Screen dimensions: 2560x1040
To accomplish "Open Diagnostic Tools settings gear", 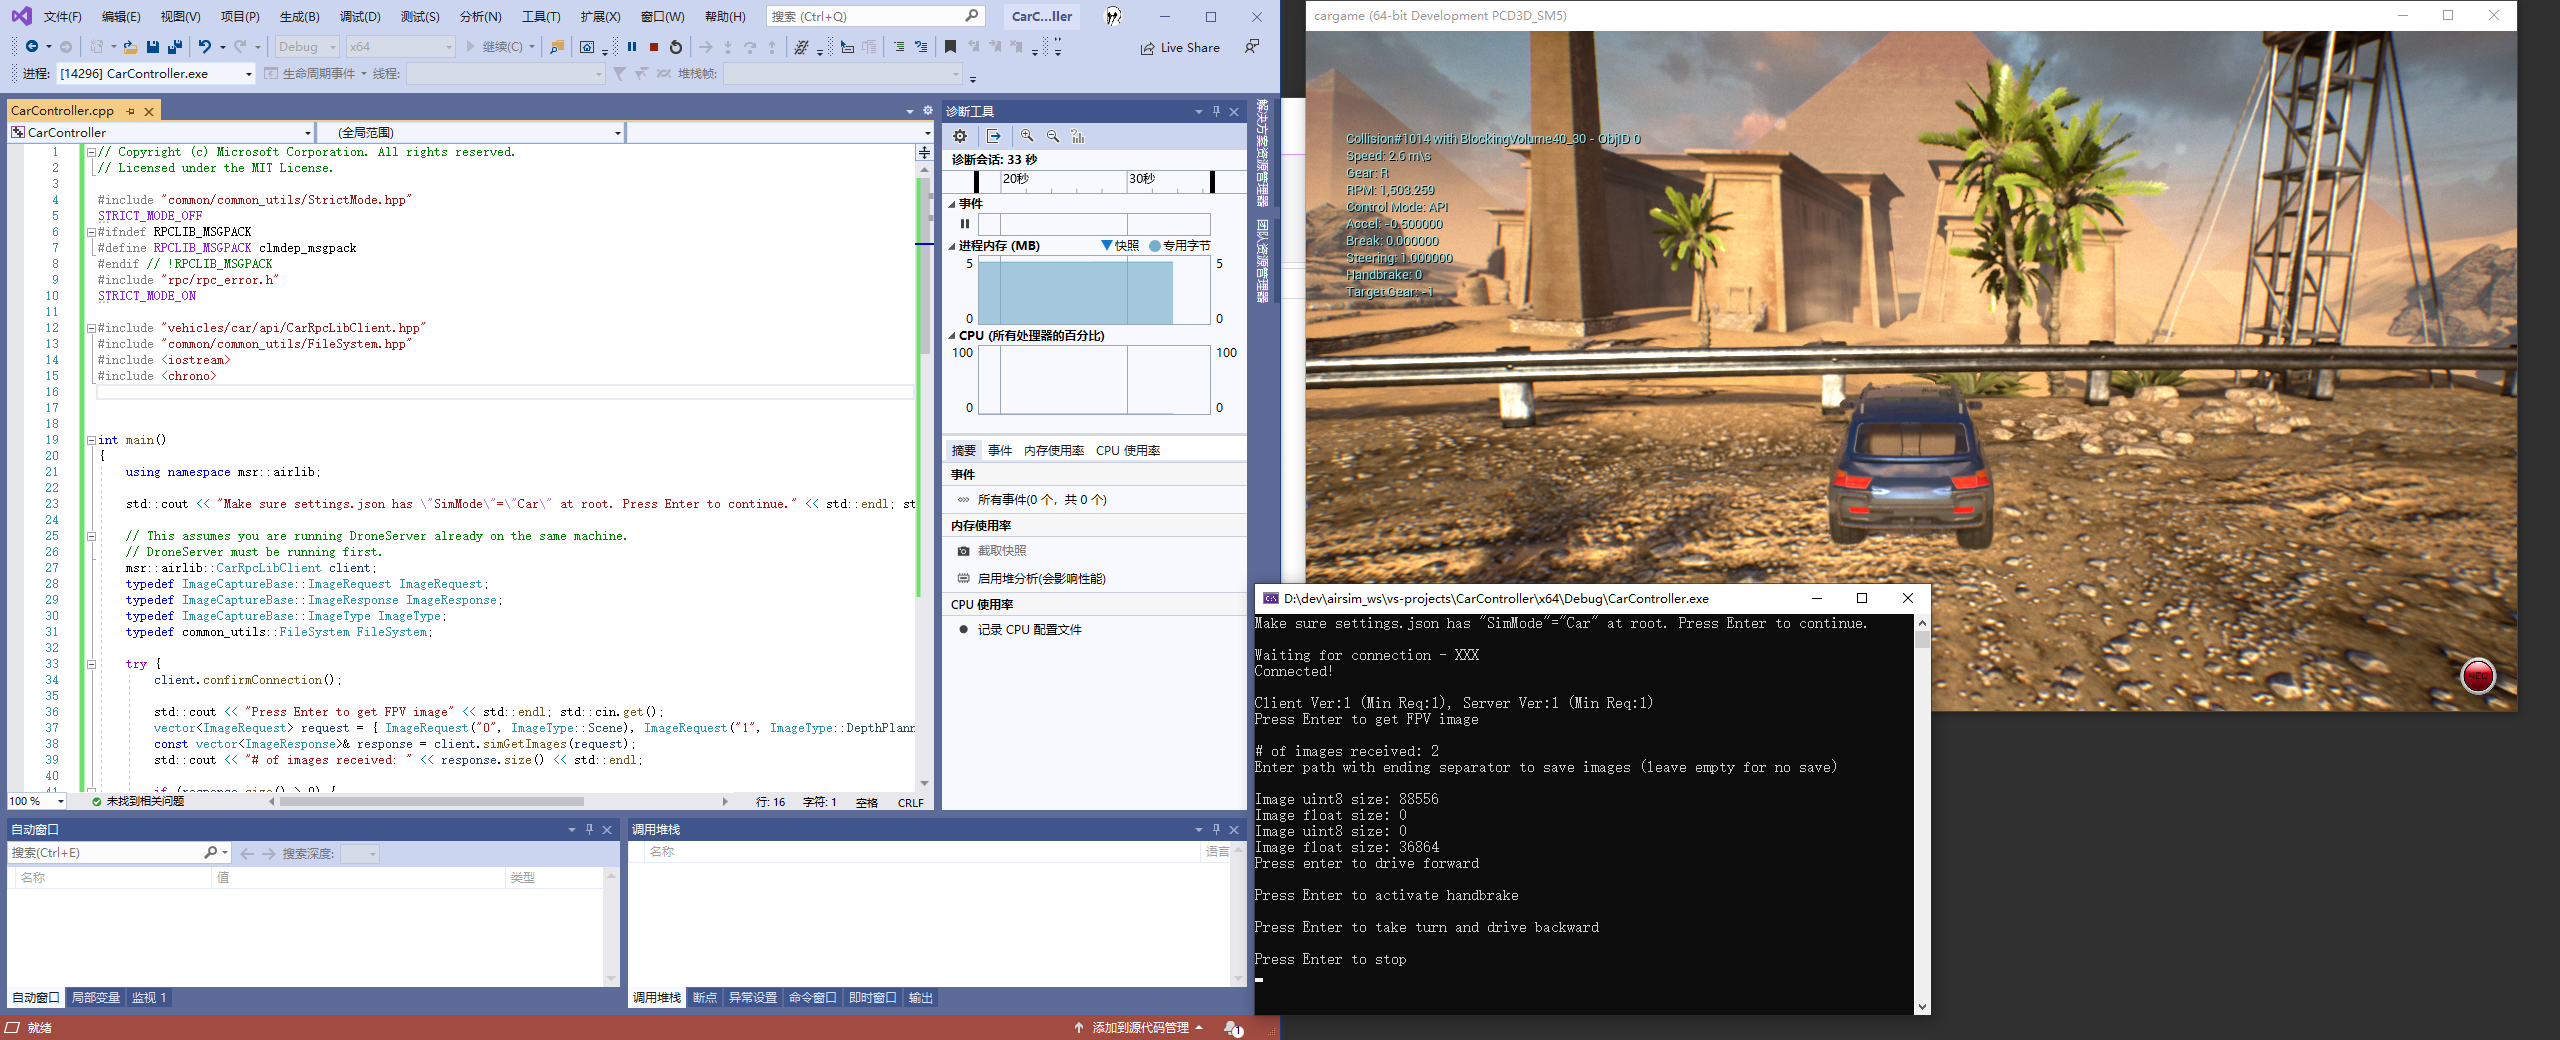I will pos(959,136).
